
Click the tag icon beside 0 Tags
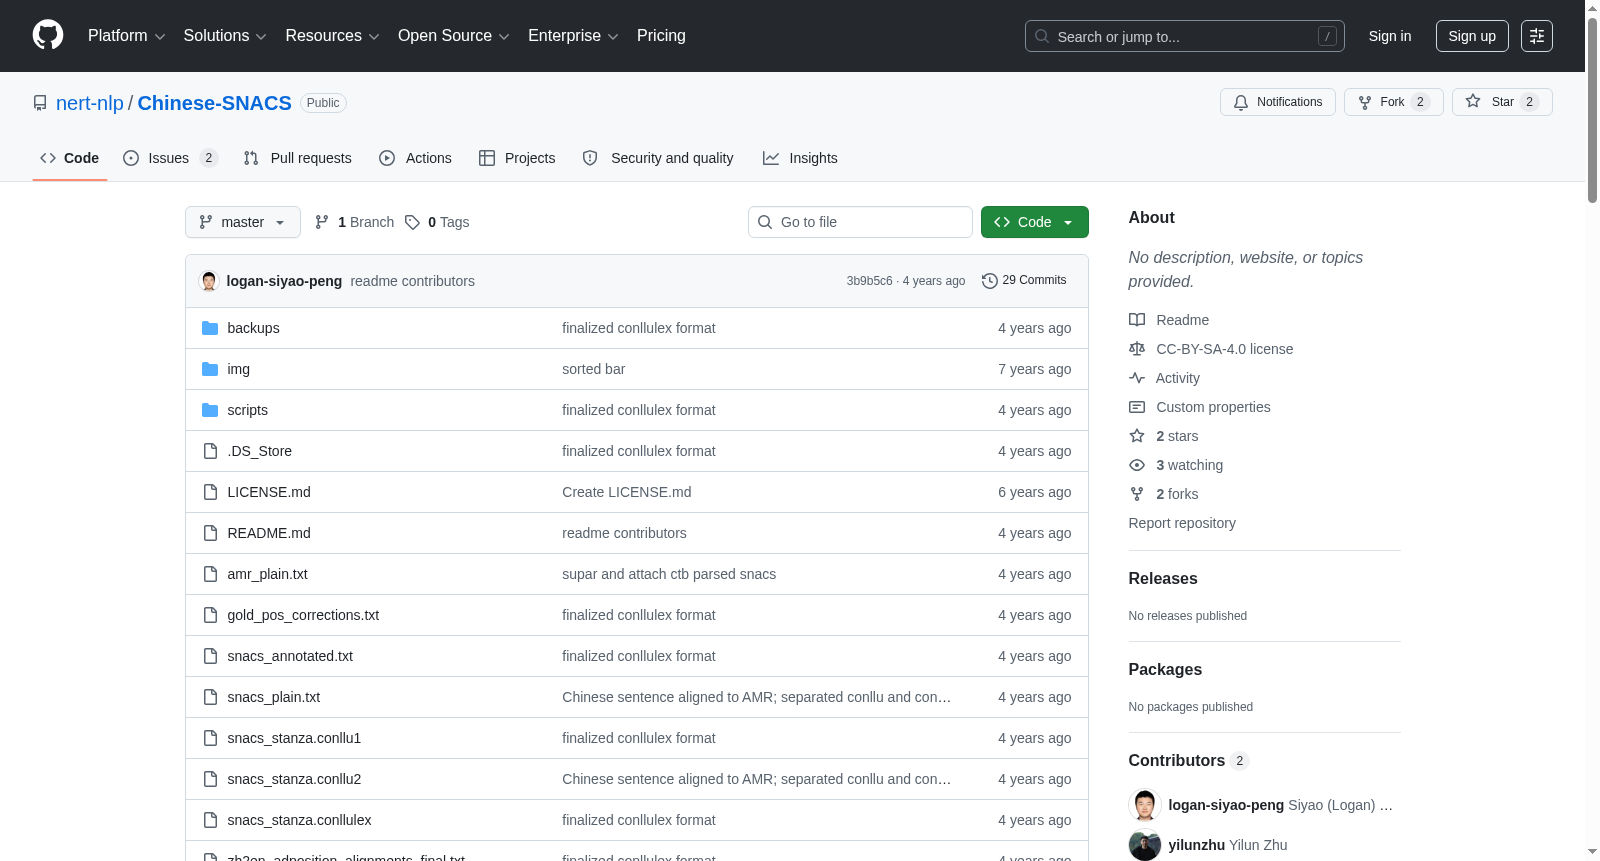412,222
